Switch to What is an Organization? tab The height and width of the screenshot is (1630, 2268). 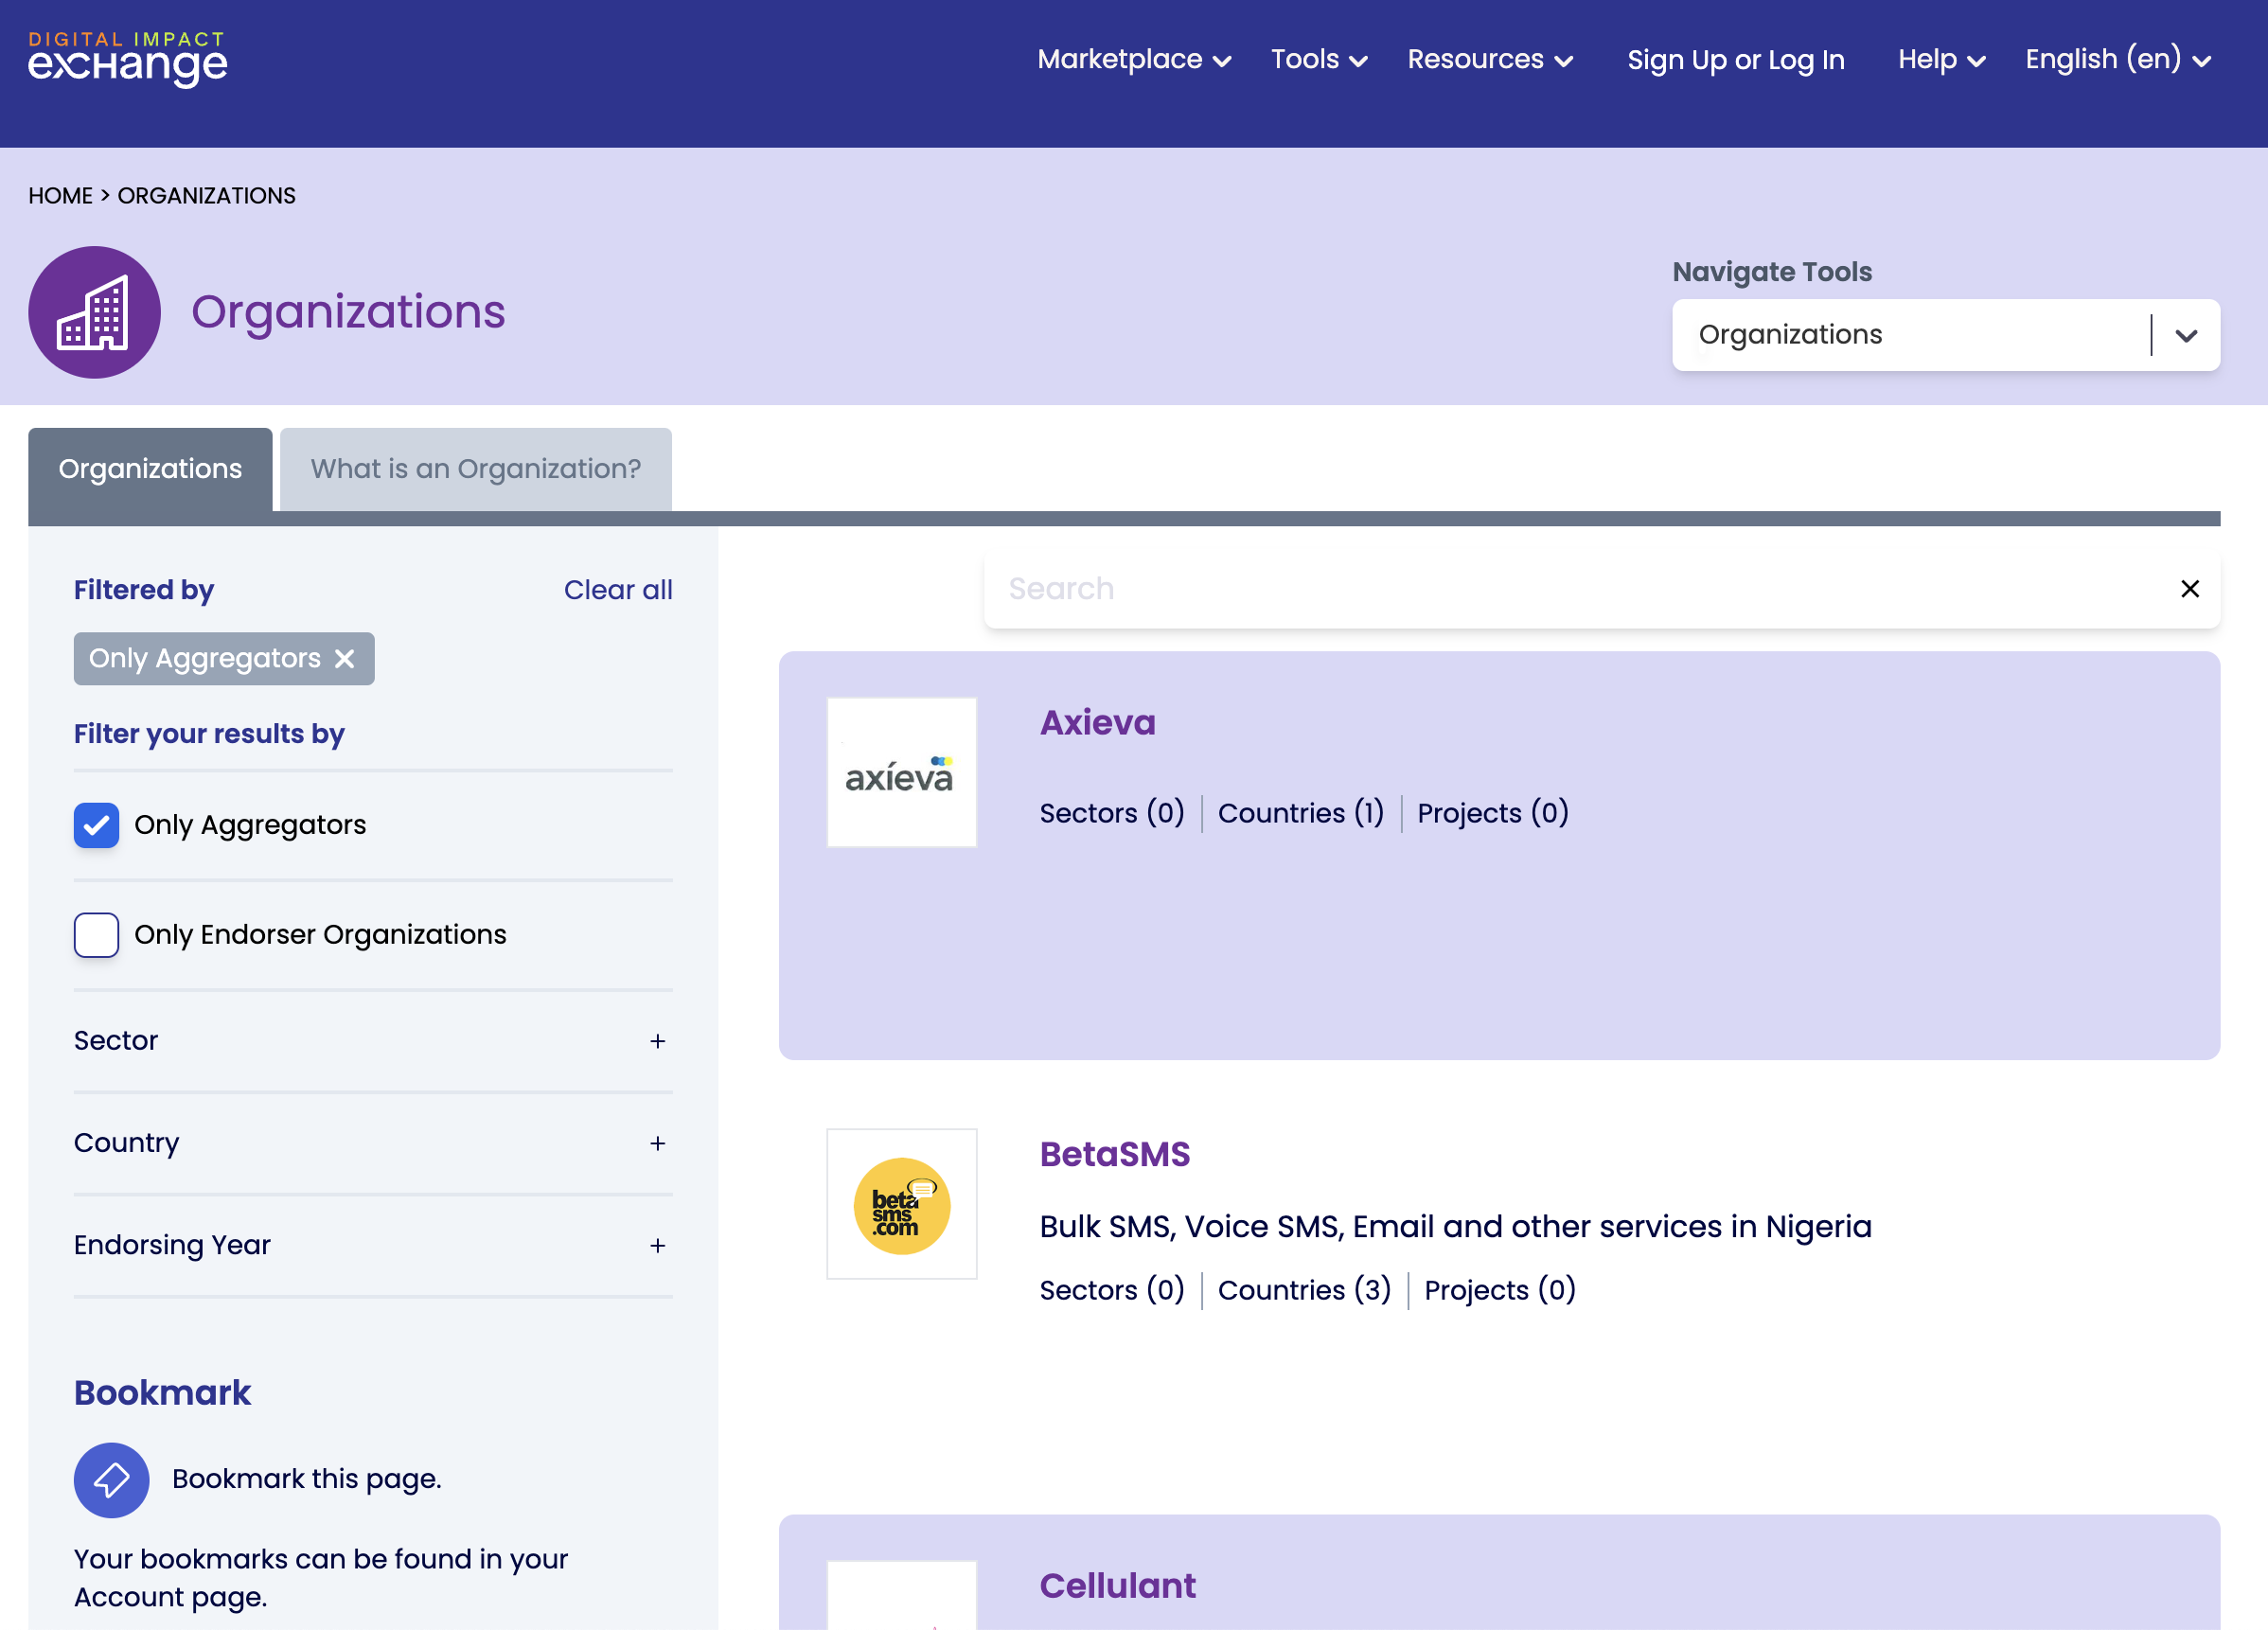tap(475, 469)
